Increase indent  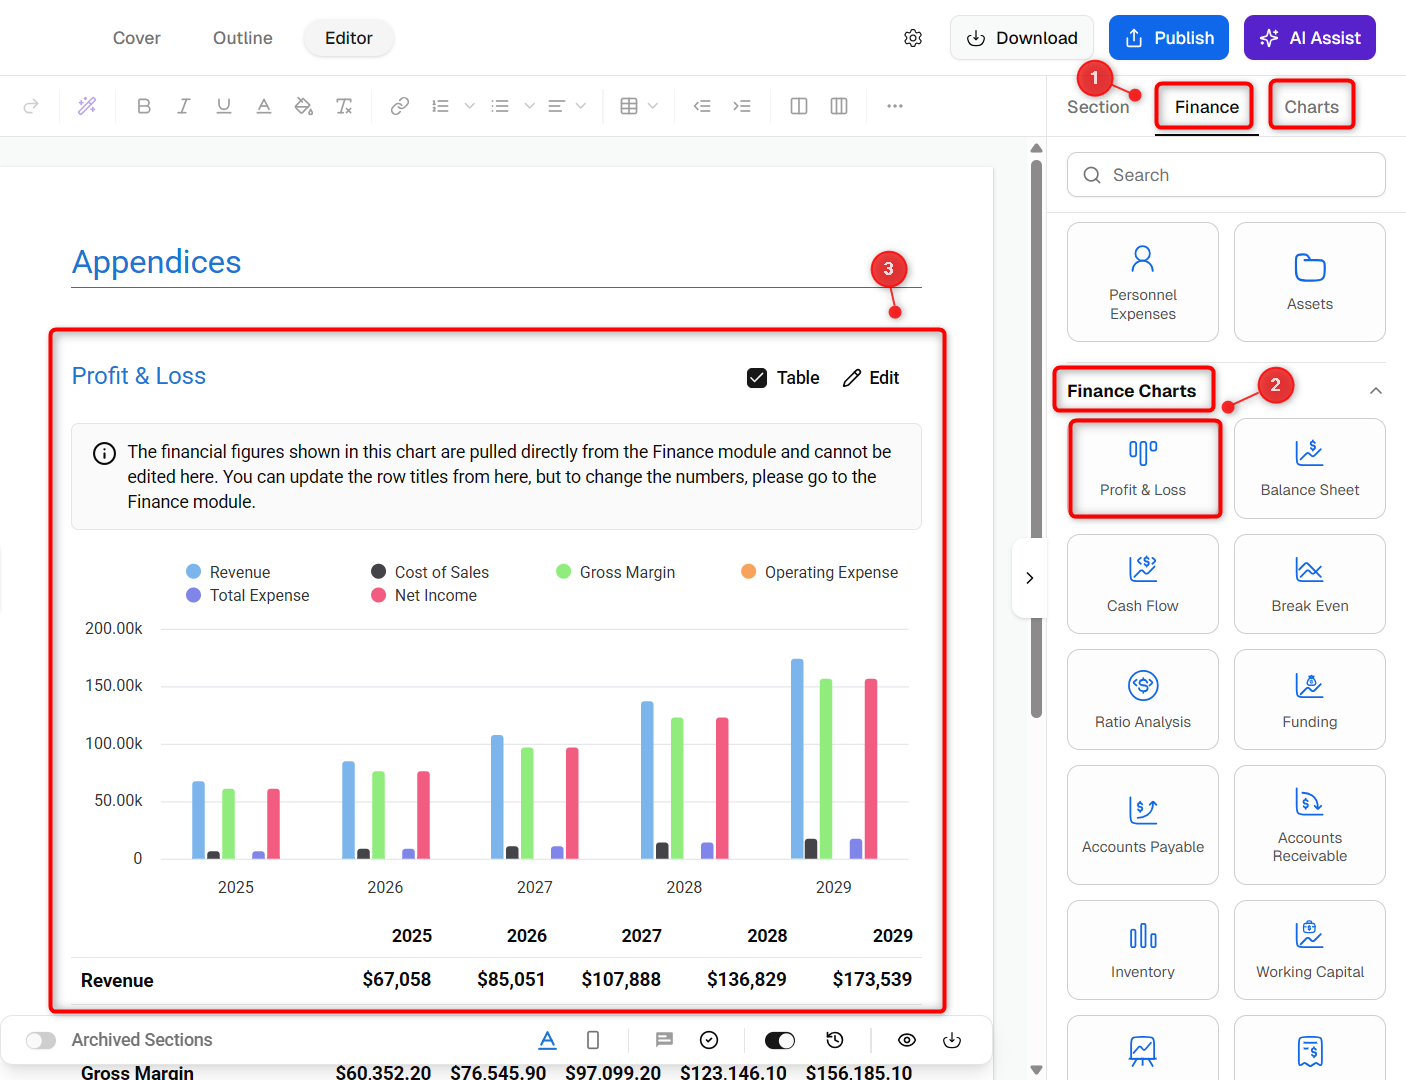[x=742, y=106]
